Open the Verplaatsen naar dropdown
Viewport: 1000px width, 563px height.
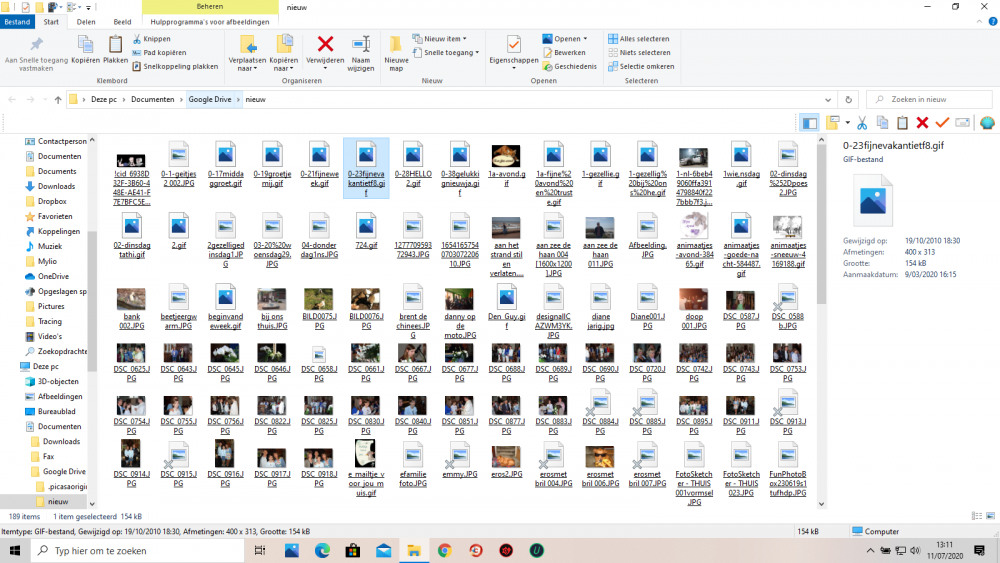click(247, 64)
